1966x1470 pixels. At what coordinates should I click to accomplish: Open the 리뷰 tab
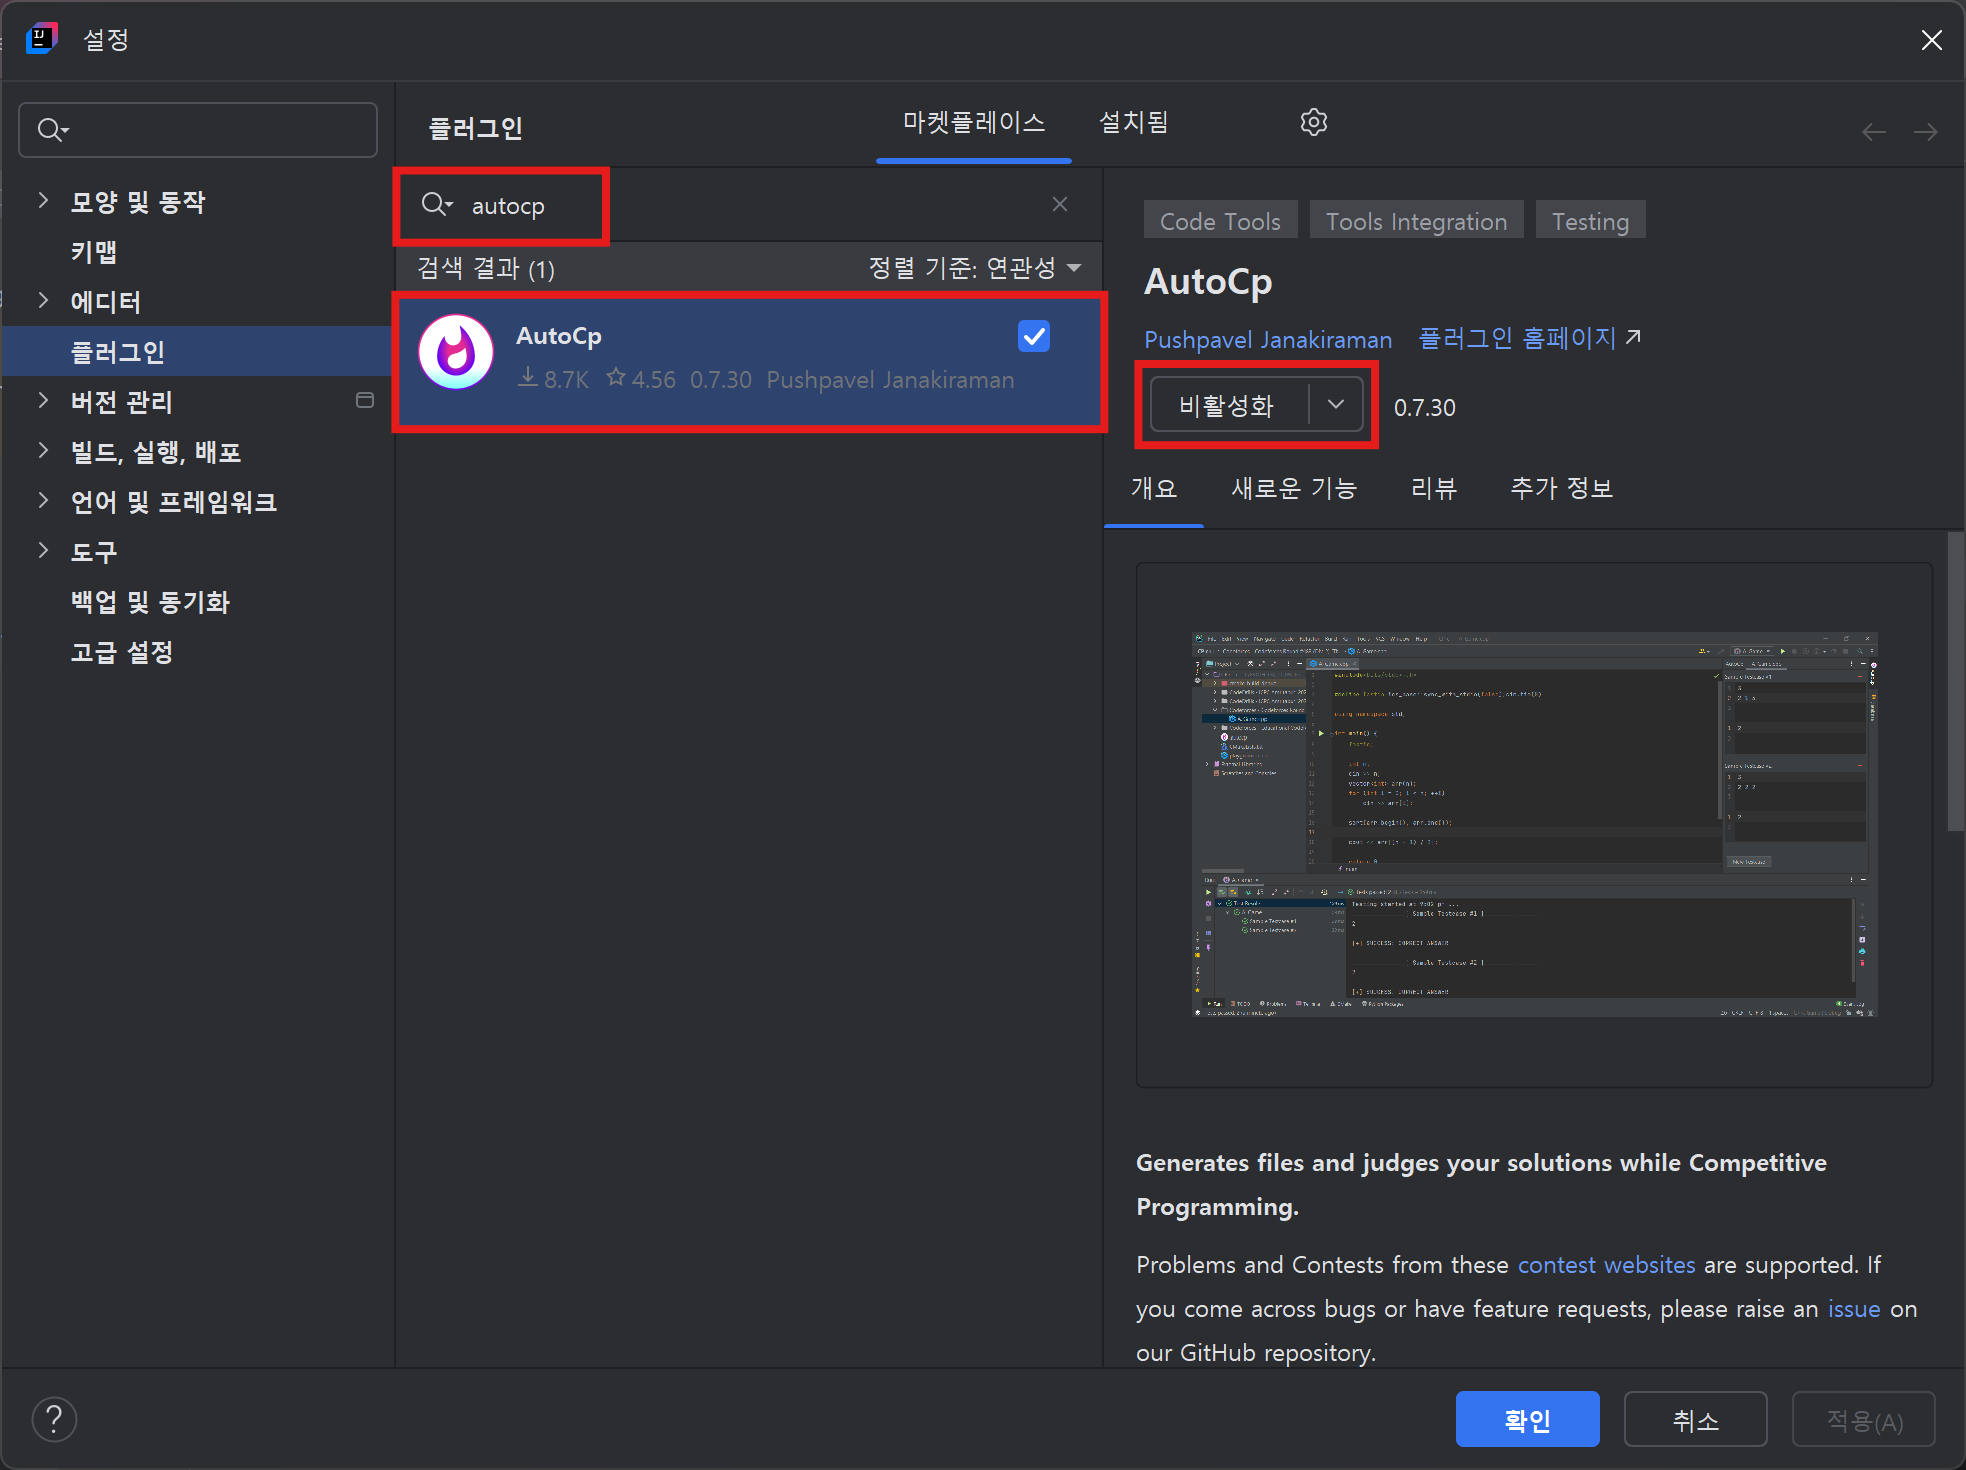(1434, 488)
